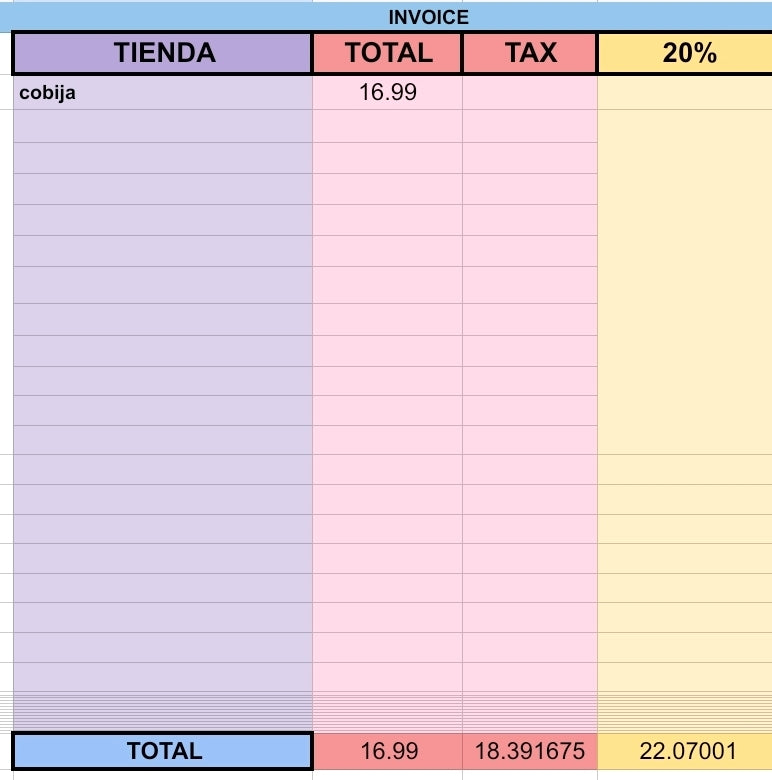Select the second empty cell in TAX column
Screen dimensions: 772x780
pos(530,126)
